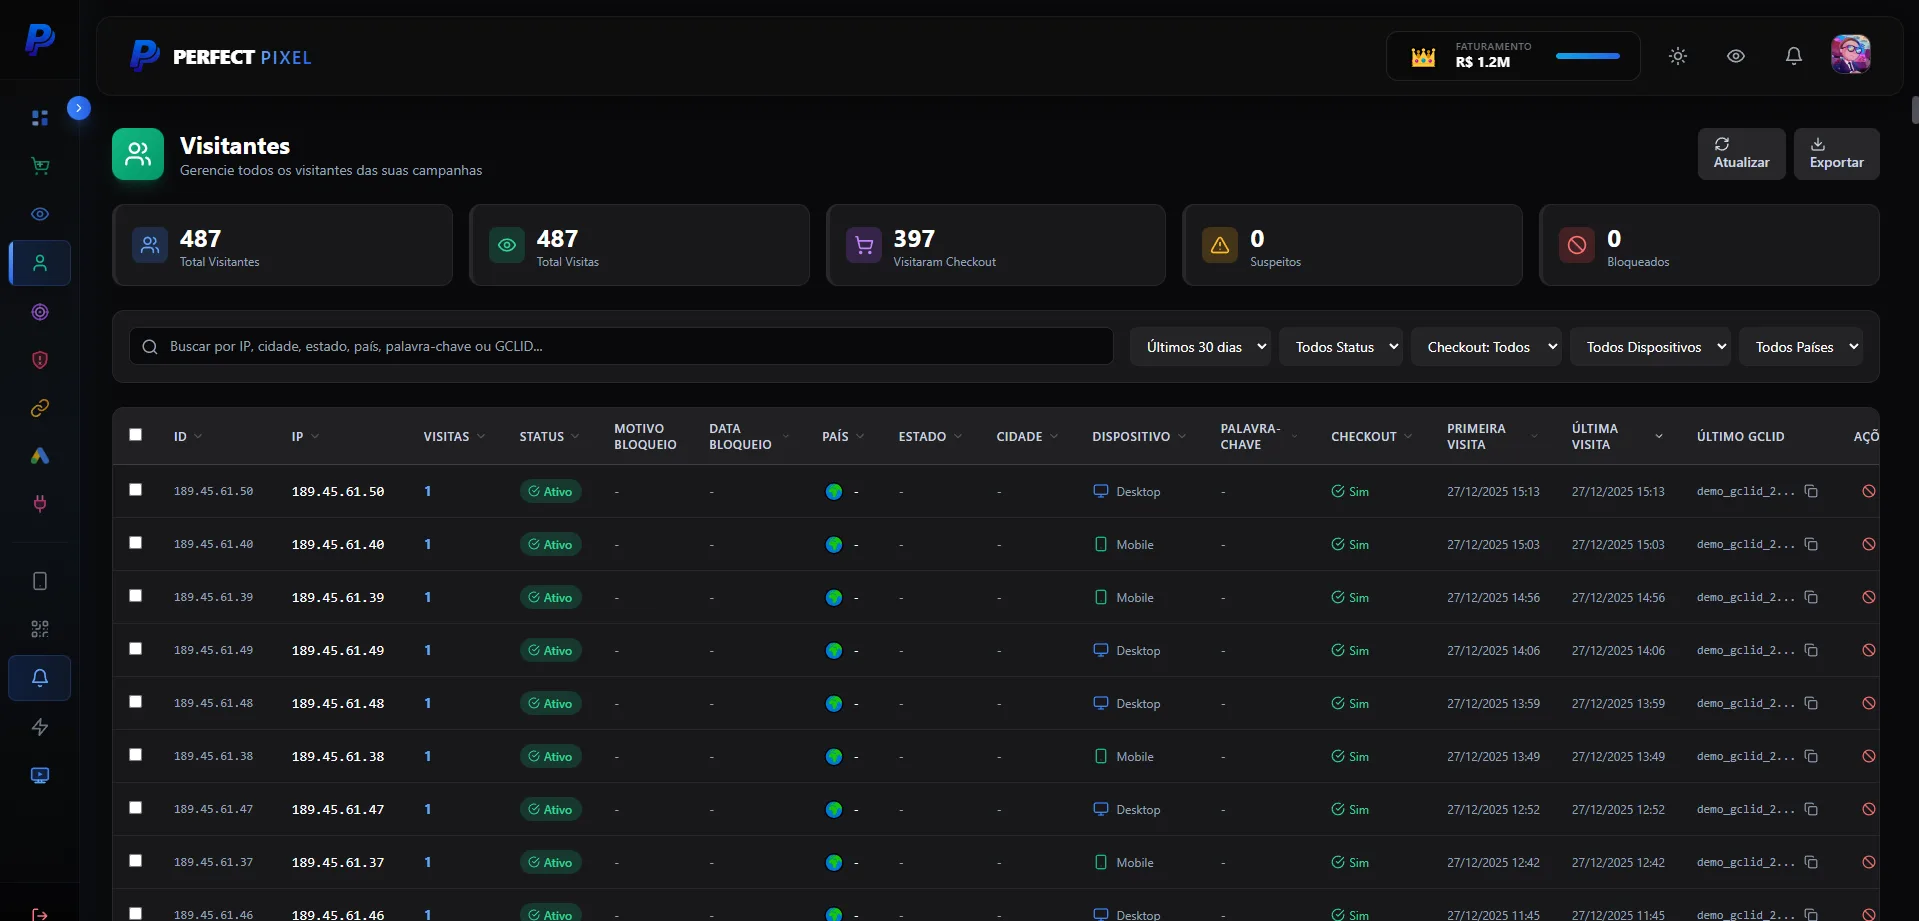Check the select-all checkbox in table header
1919x921 pixels.
136,435
